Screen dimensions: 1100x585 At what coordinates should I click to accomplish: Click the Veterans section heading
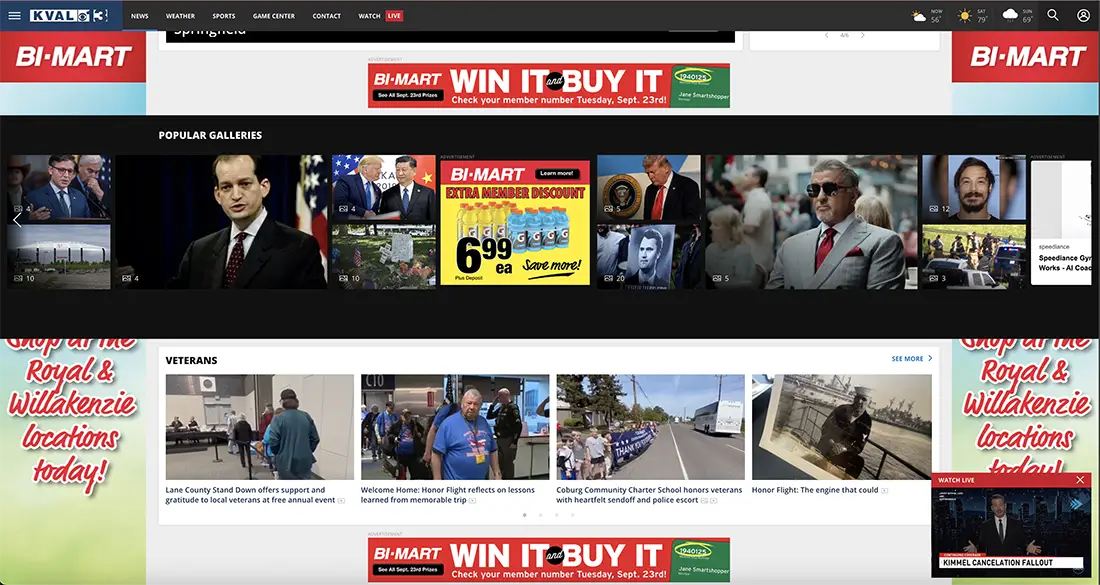pyautogui.click(x=192, y=361)
